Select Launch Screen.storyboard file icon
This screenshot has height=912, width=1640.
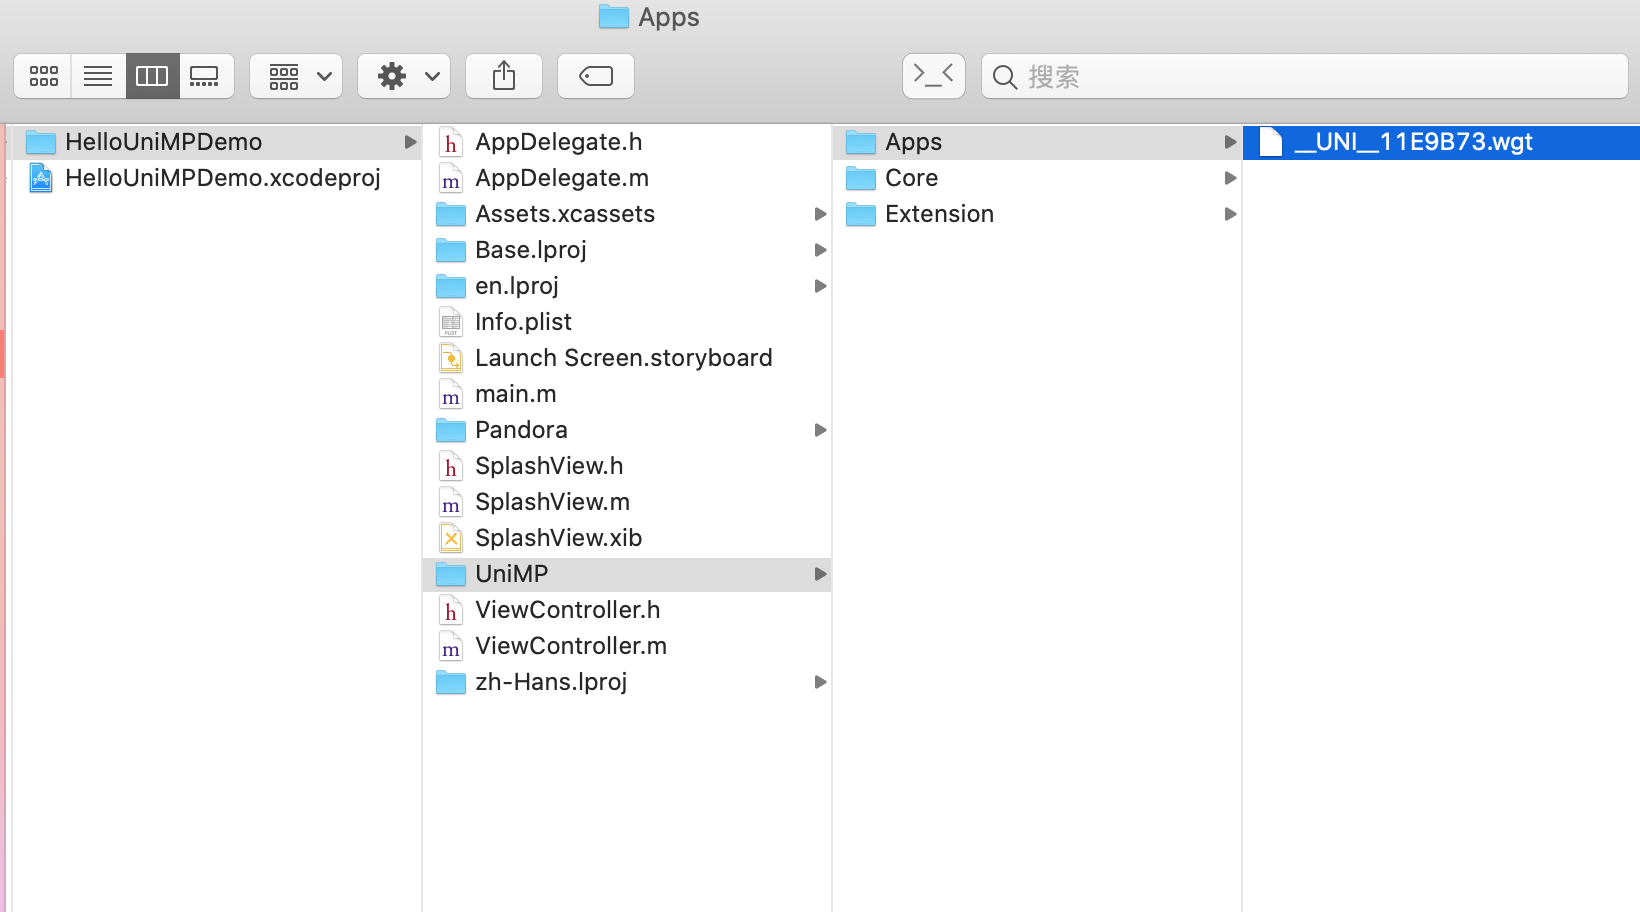click(x=451, y=358)
